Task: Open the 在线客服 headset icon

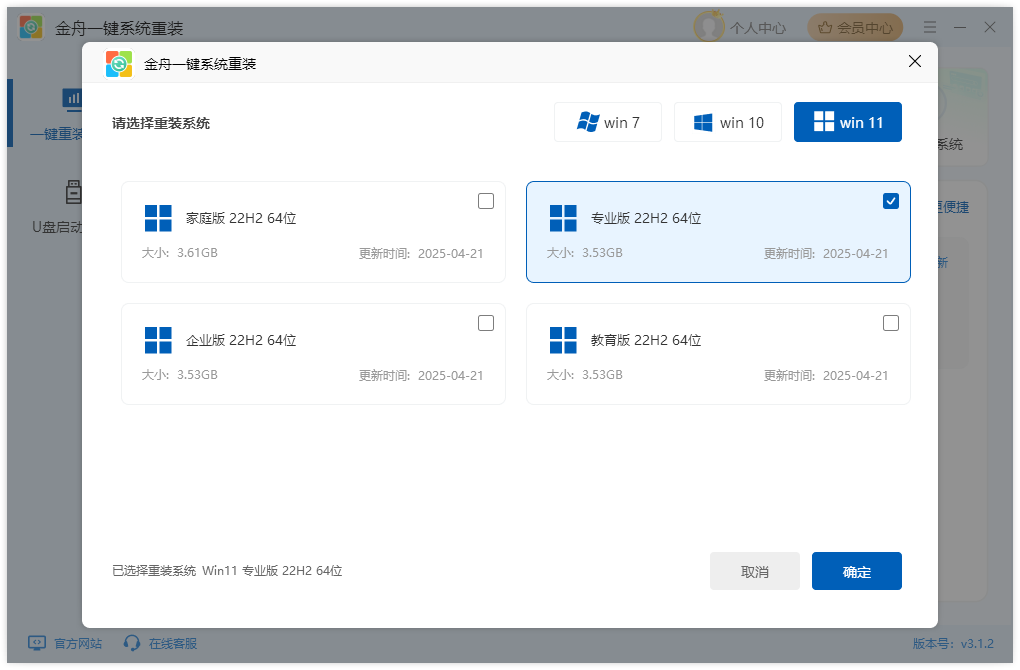Action: point(131,643)
